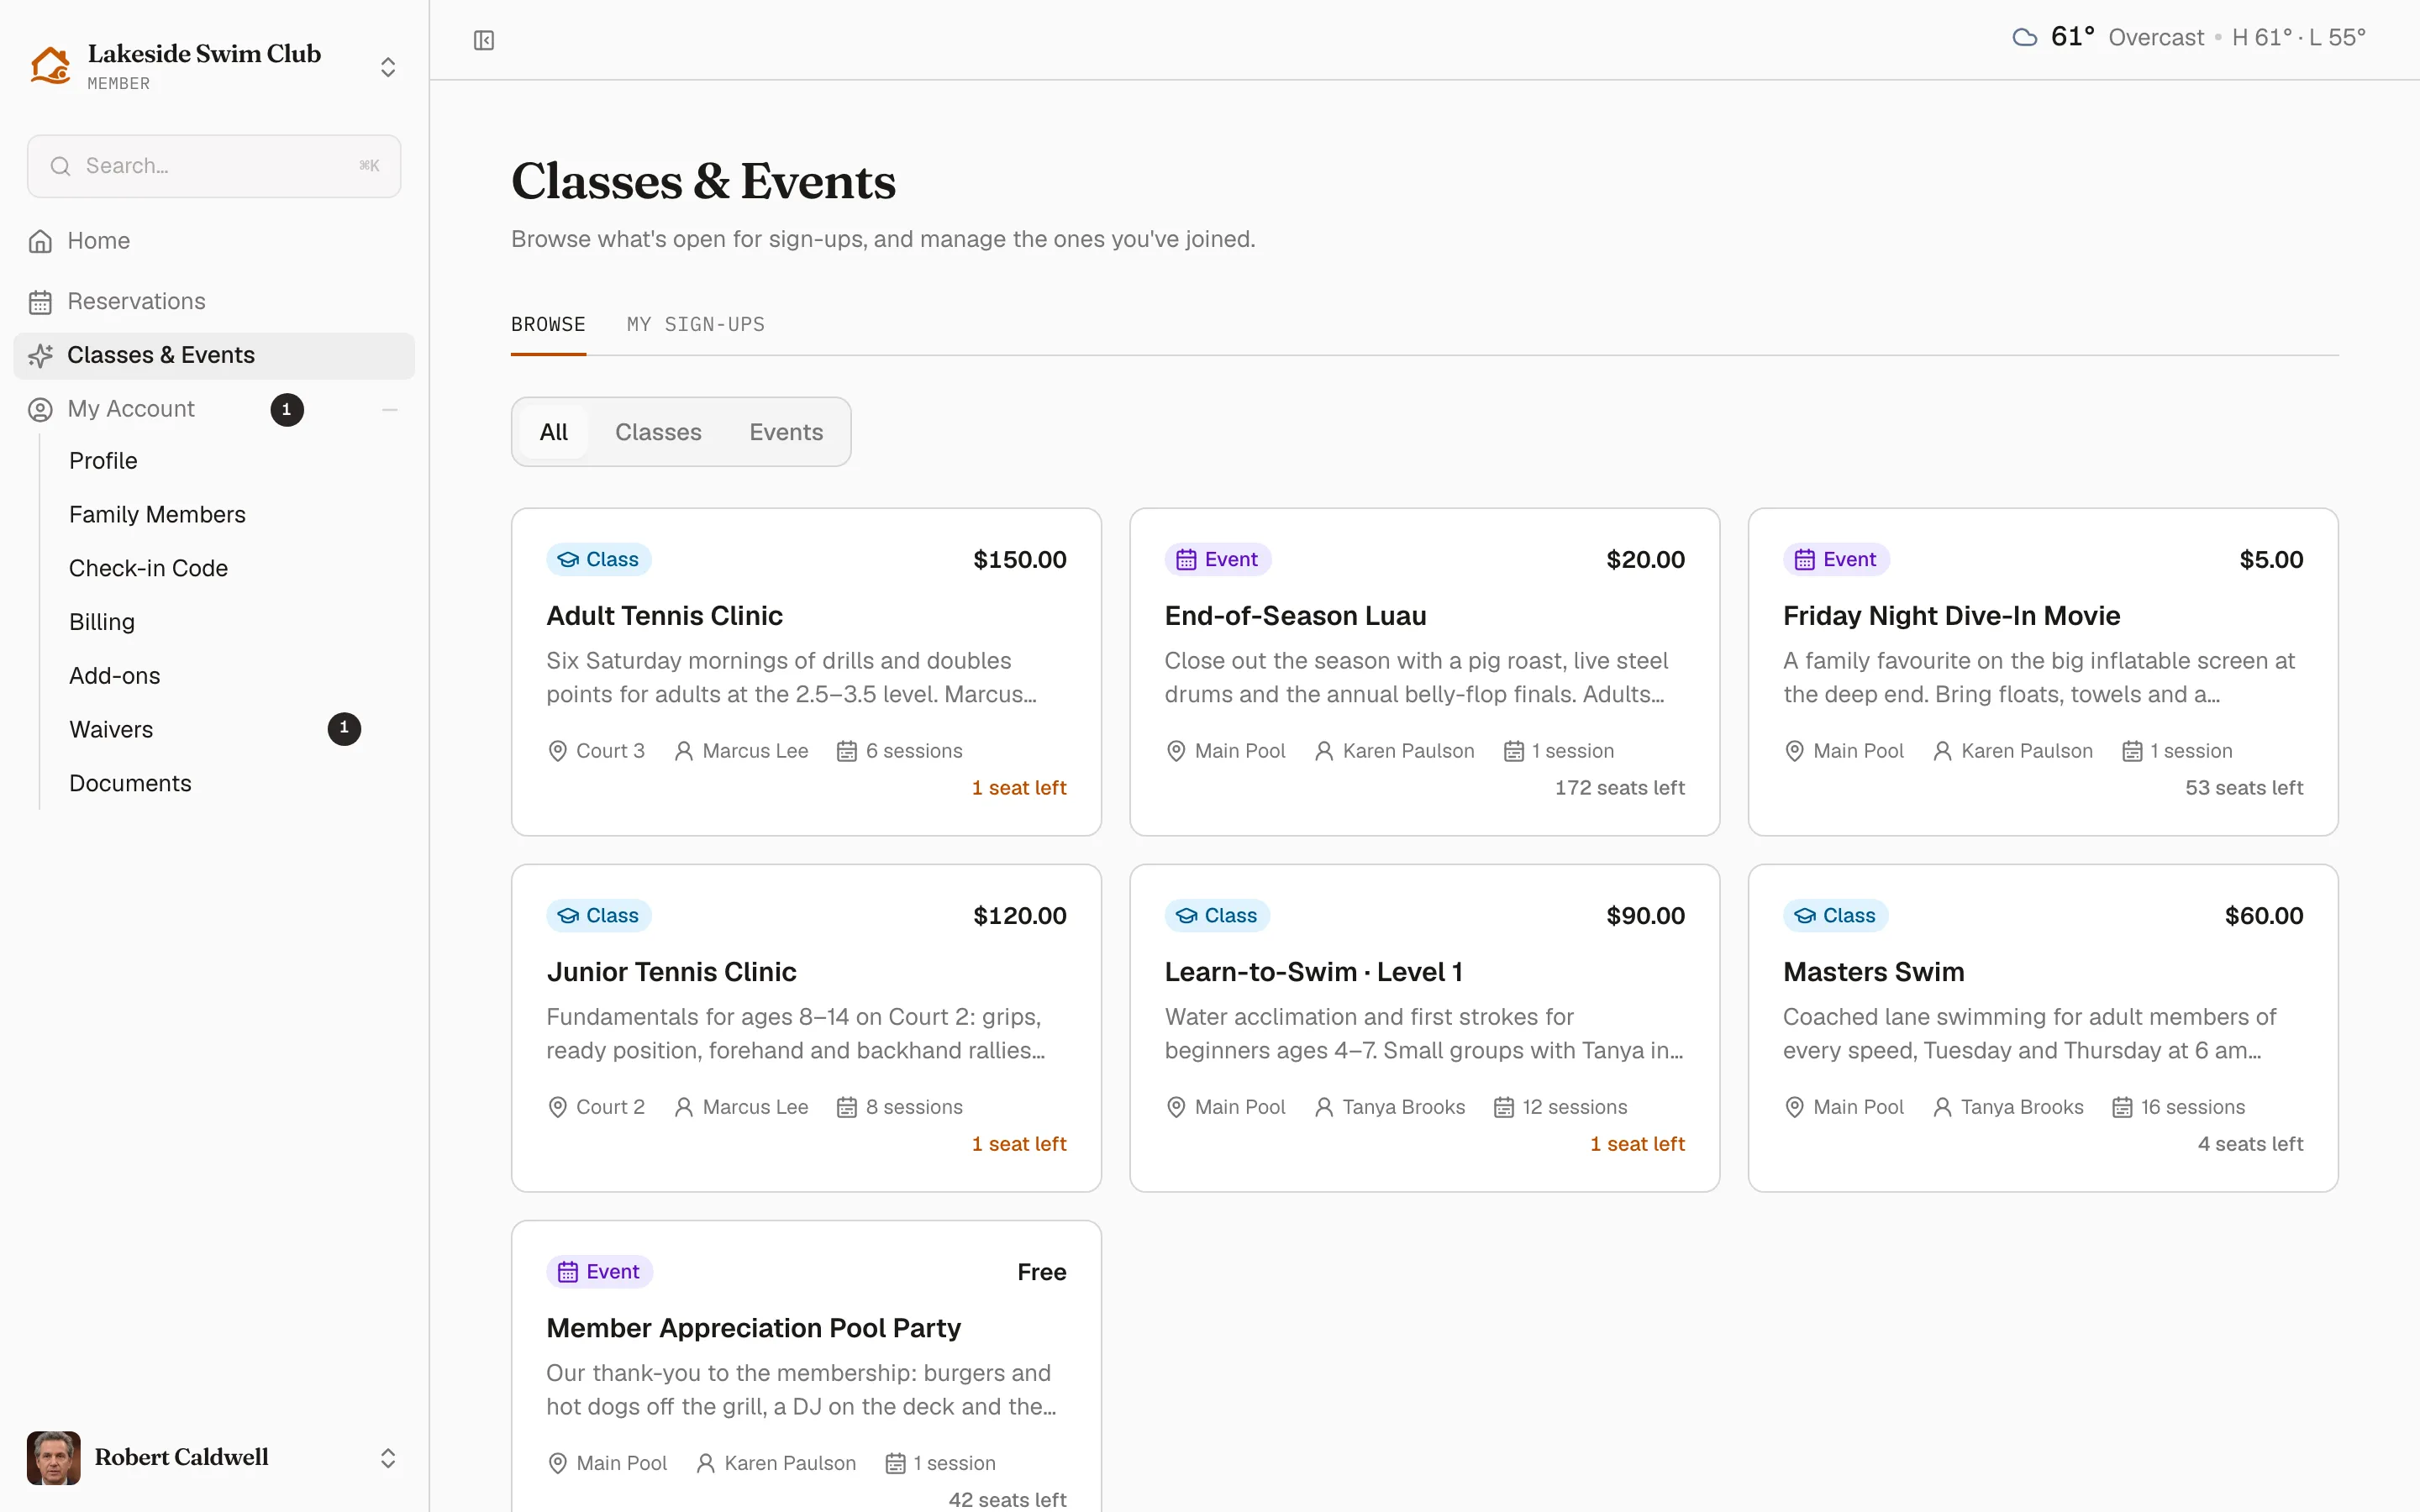Click the instructor icon on End-of-Season Luau card
The width and height of the screenshot is (2420, 1512).
[1324, 751]
